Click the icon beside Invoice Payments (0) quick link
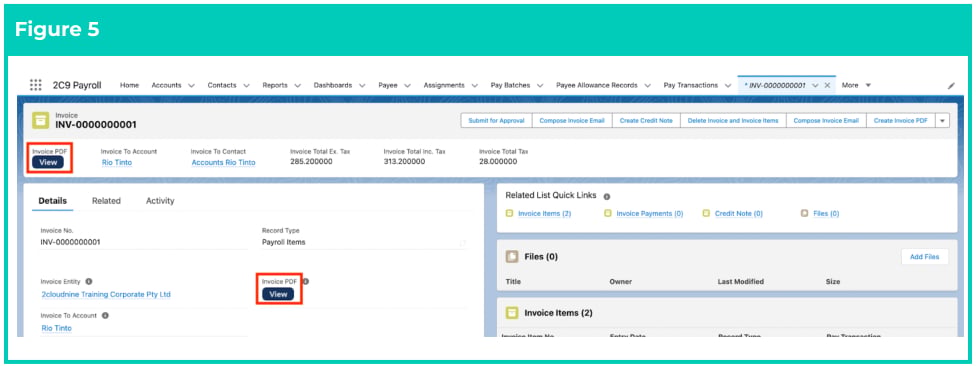 pyautogui.click(x=608, y=214)
